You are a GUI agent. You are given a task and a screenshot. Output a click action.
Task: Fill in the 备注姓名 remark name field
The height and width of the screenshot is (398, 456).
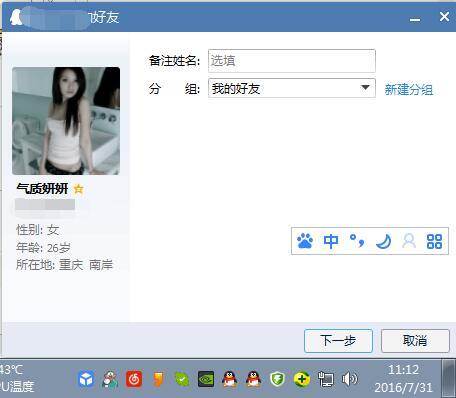point(292,61)
